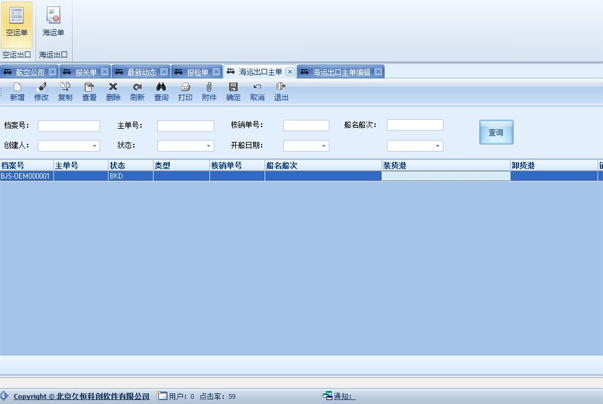Screen dimensions: 603x404
Task: Click into the 档案号 input field
Action: coord(69,126)
